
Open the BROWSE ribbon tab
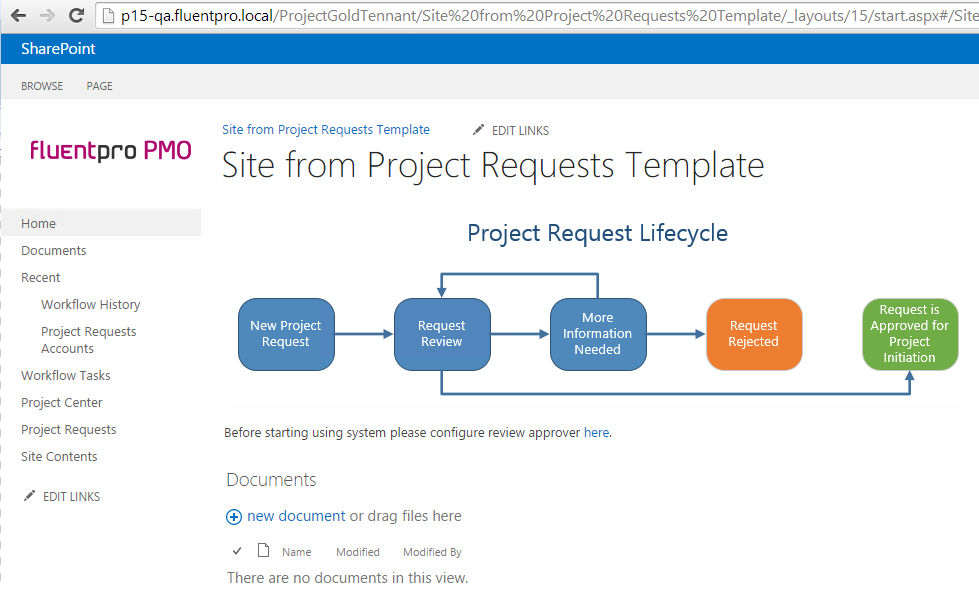pos(42,86)
